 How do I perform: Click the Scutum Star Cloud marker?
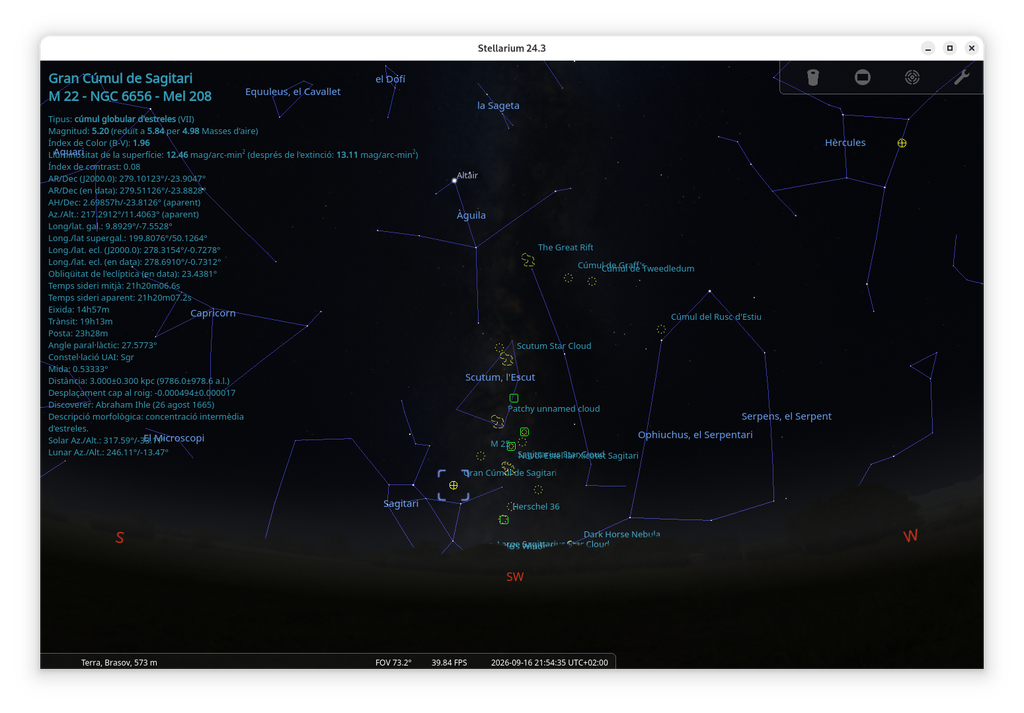click(x=506, y=358)
